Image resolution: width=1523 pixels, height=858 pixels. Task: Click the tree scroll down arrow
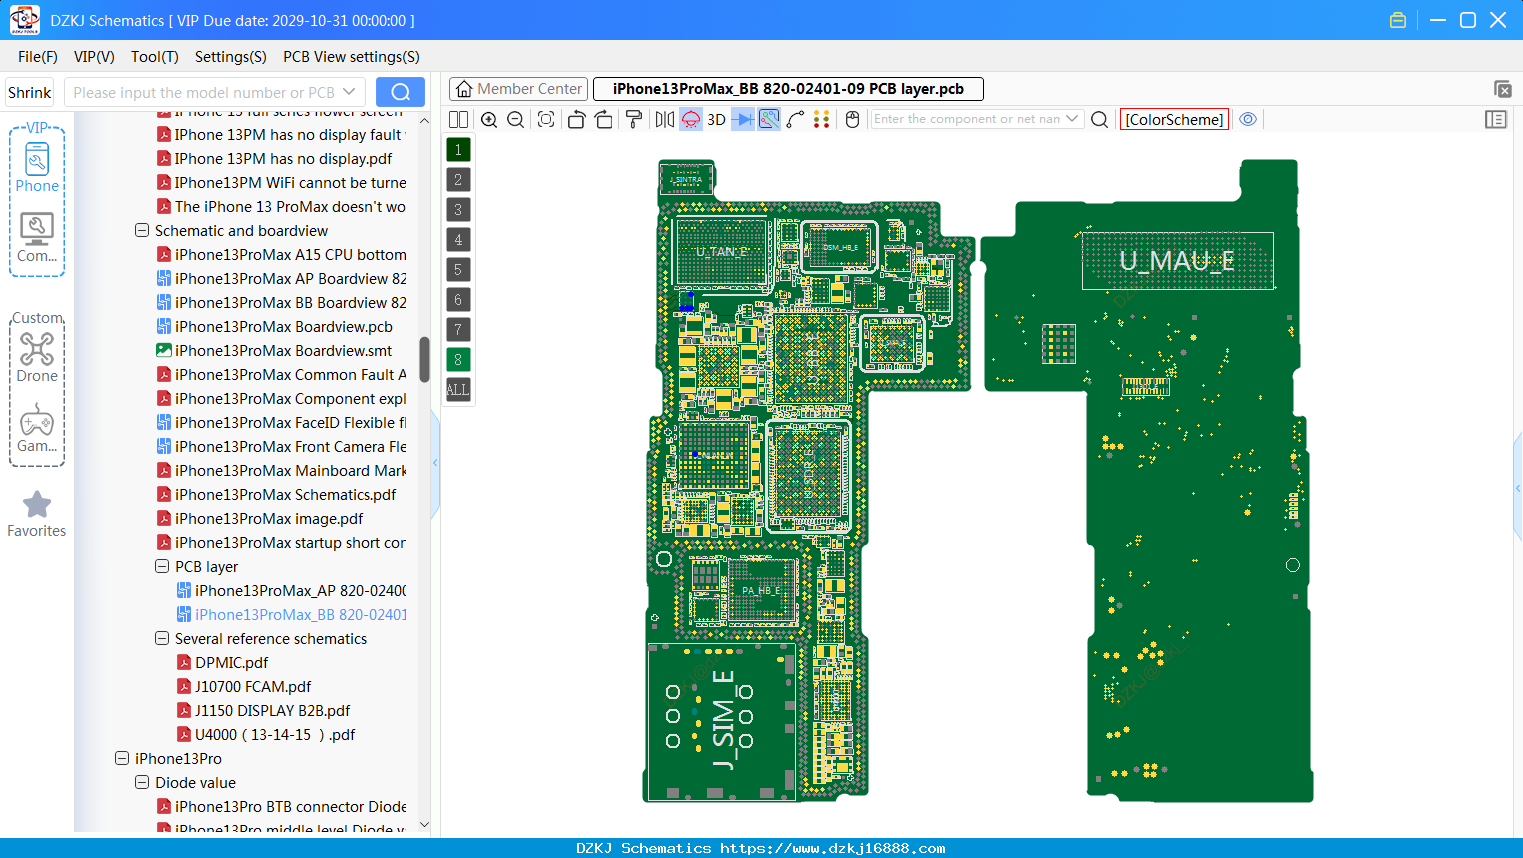[x=424, y=825]
